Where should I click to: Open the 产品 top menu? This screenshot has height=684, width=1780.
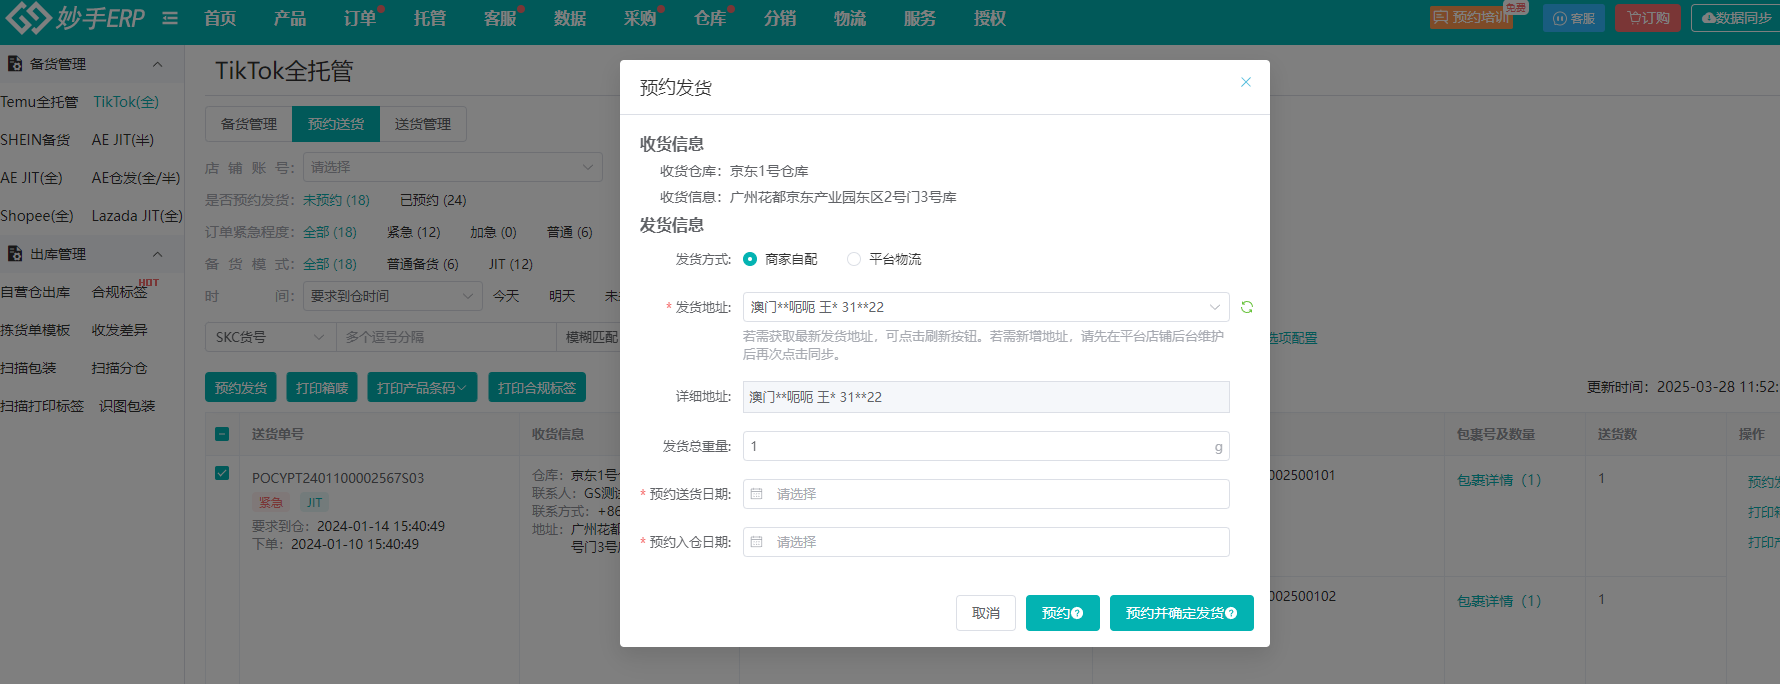pos(290,19)
